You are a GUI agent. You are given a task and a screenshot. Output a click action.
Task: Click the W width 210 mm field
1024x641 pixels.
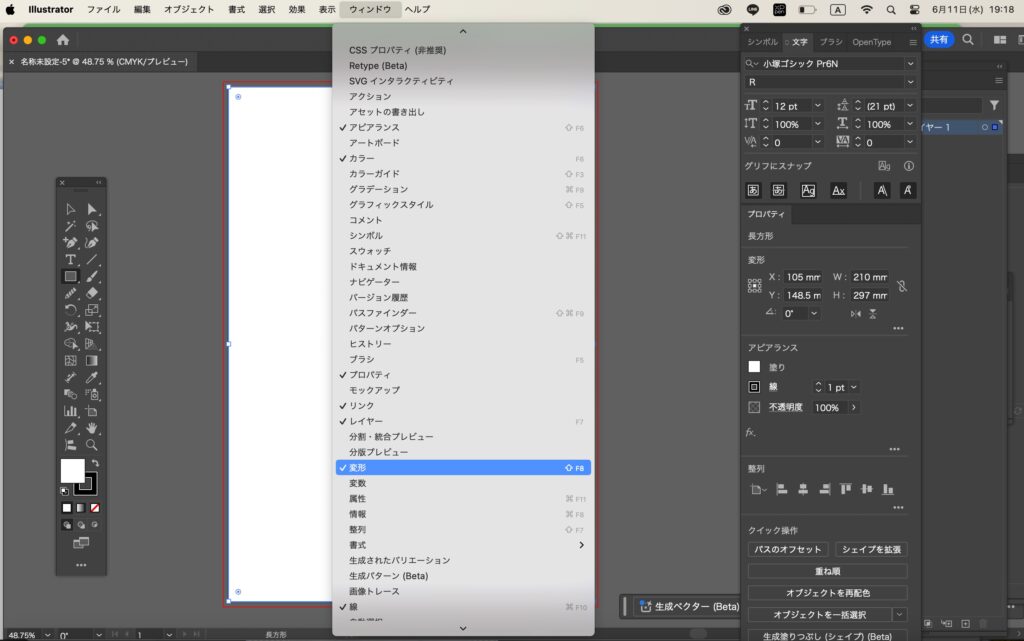pyautogui.click(x=869, y=277)
